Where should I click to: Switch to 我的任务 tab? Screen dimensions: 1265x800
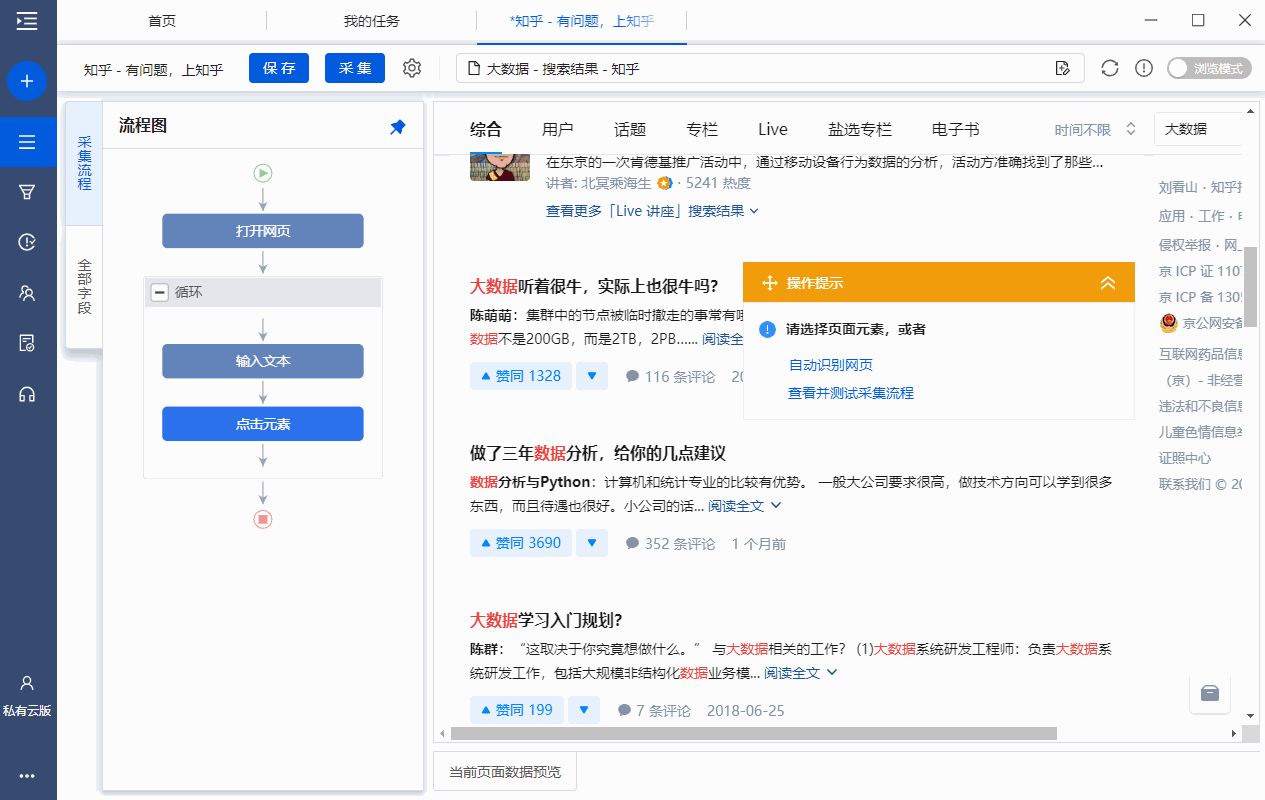click(x=371, y=20)
